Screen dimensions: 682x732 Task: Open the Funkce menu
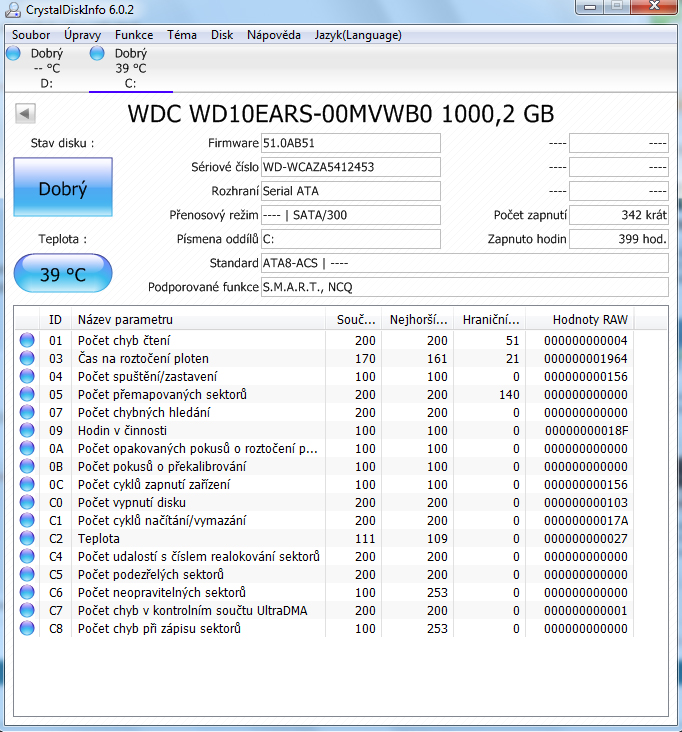point(134,35)
